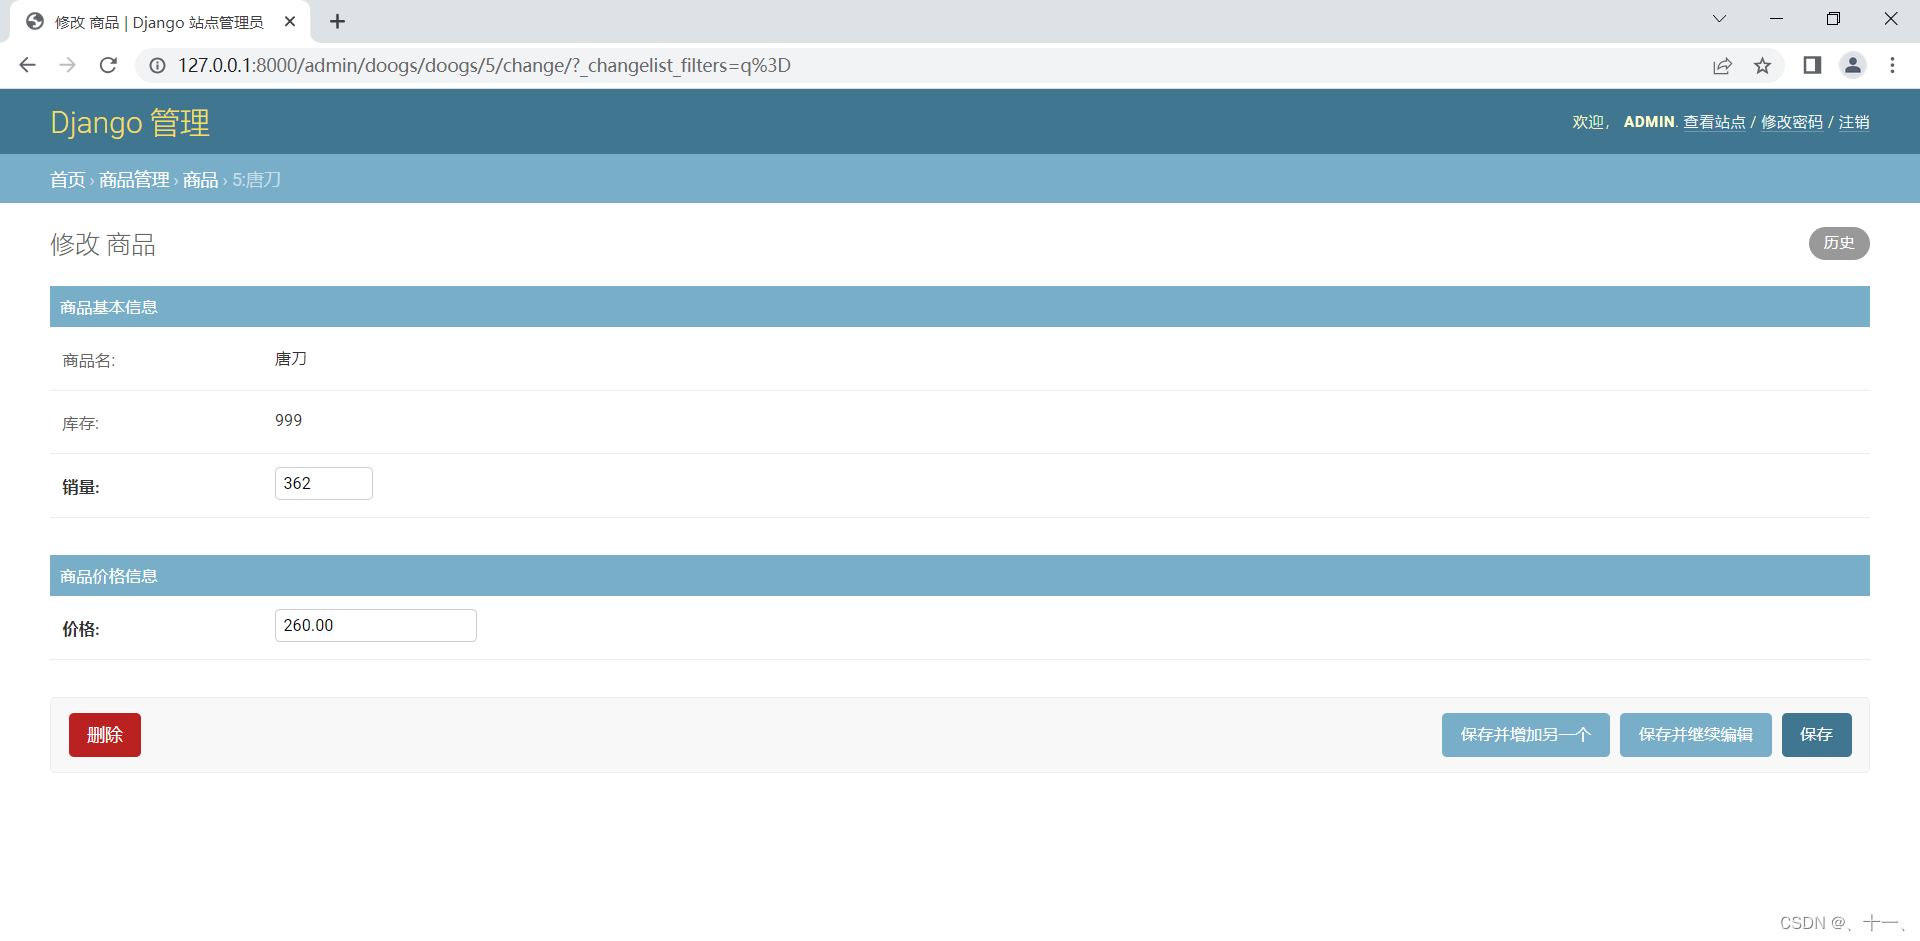Image resolution: width=1920 pixels, height=941 pixels.
Task: Share this page icon
Action: coord(1722,65)
